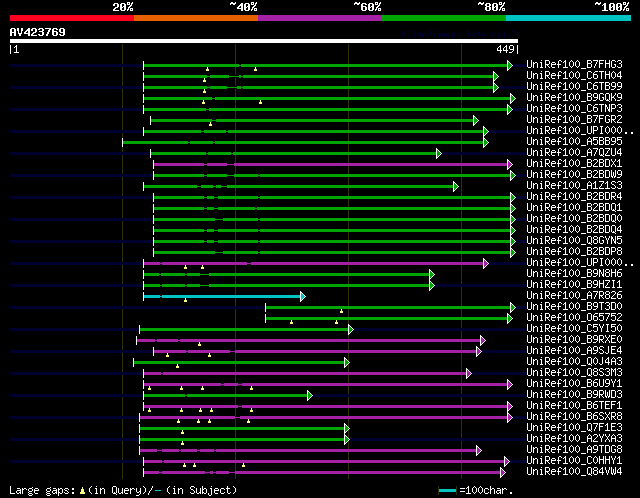Click the UniRef100_B6TEF1 label
Image resolution: width=640 pixels, height=498 pixels.
click(x=574, y=406)
